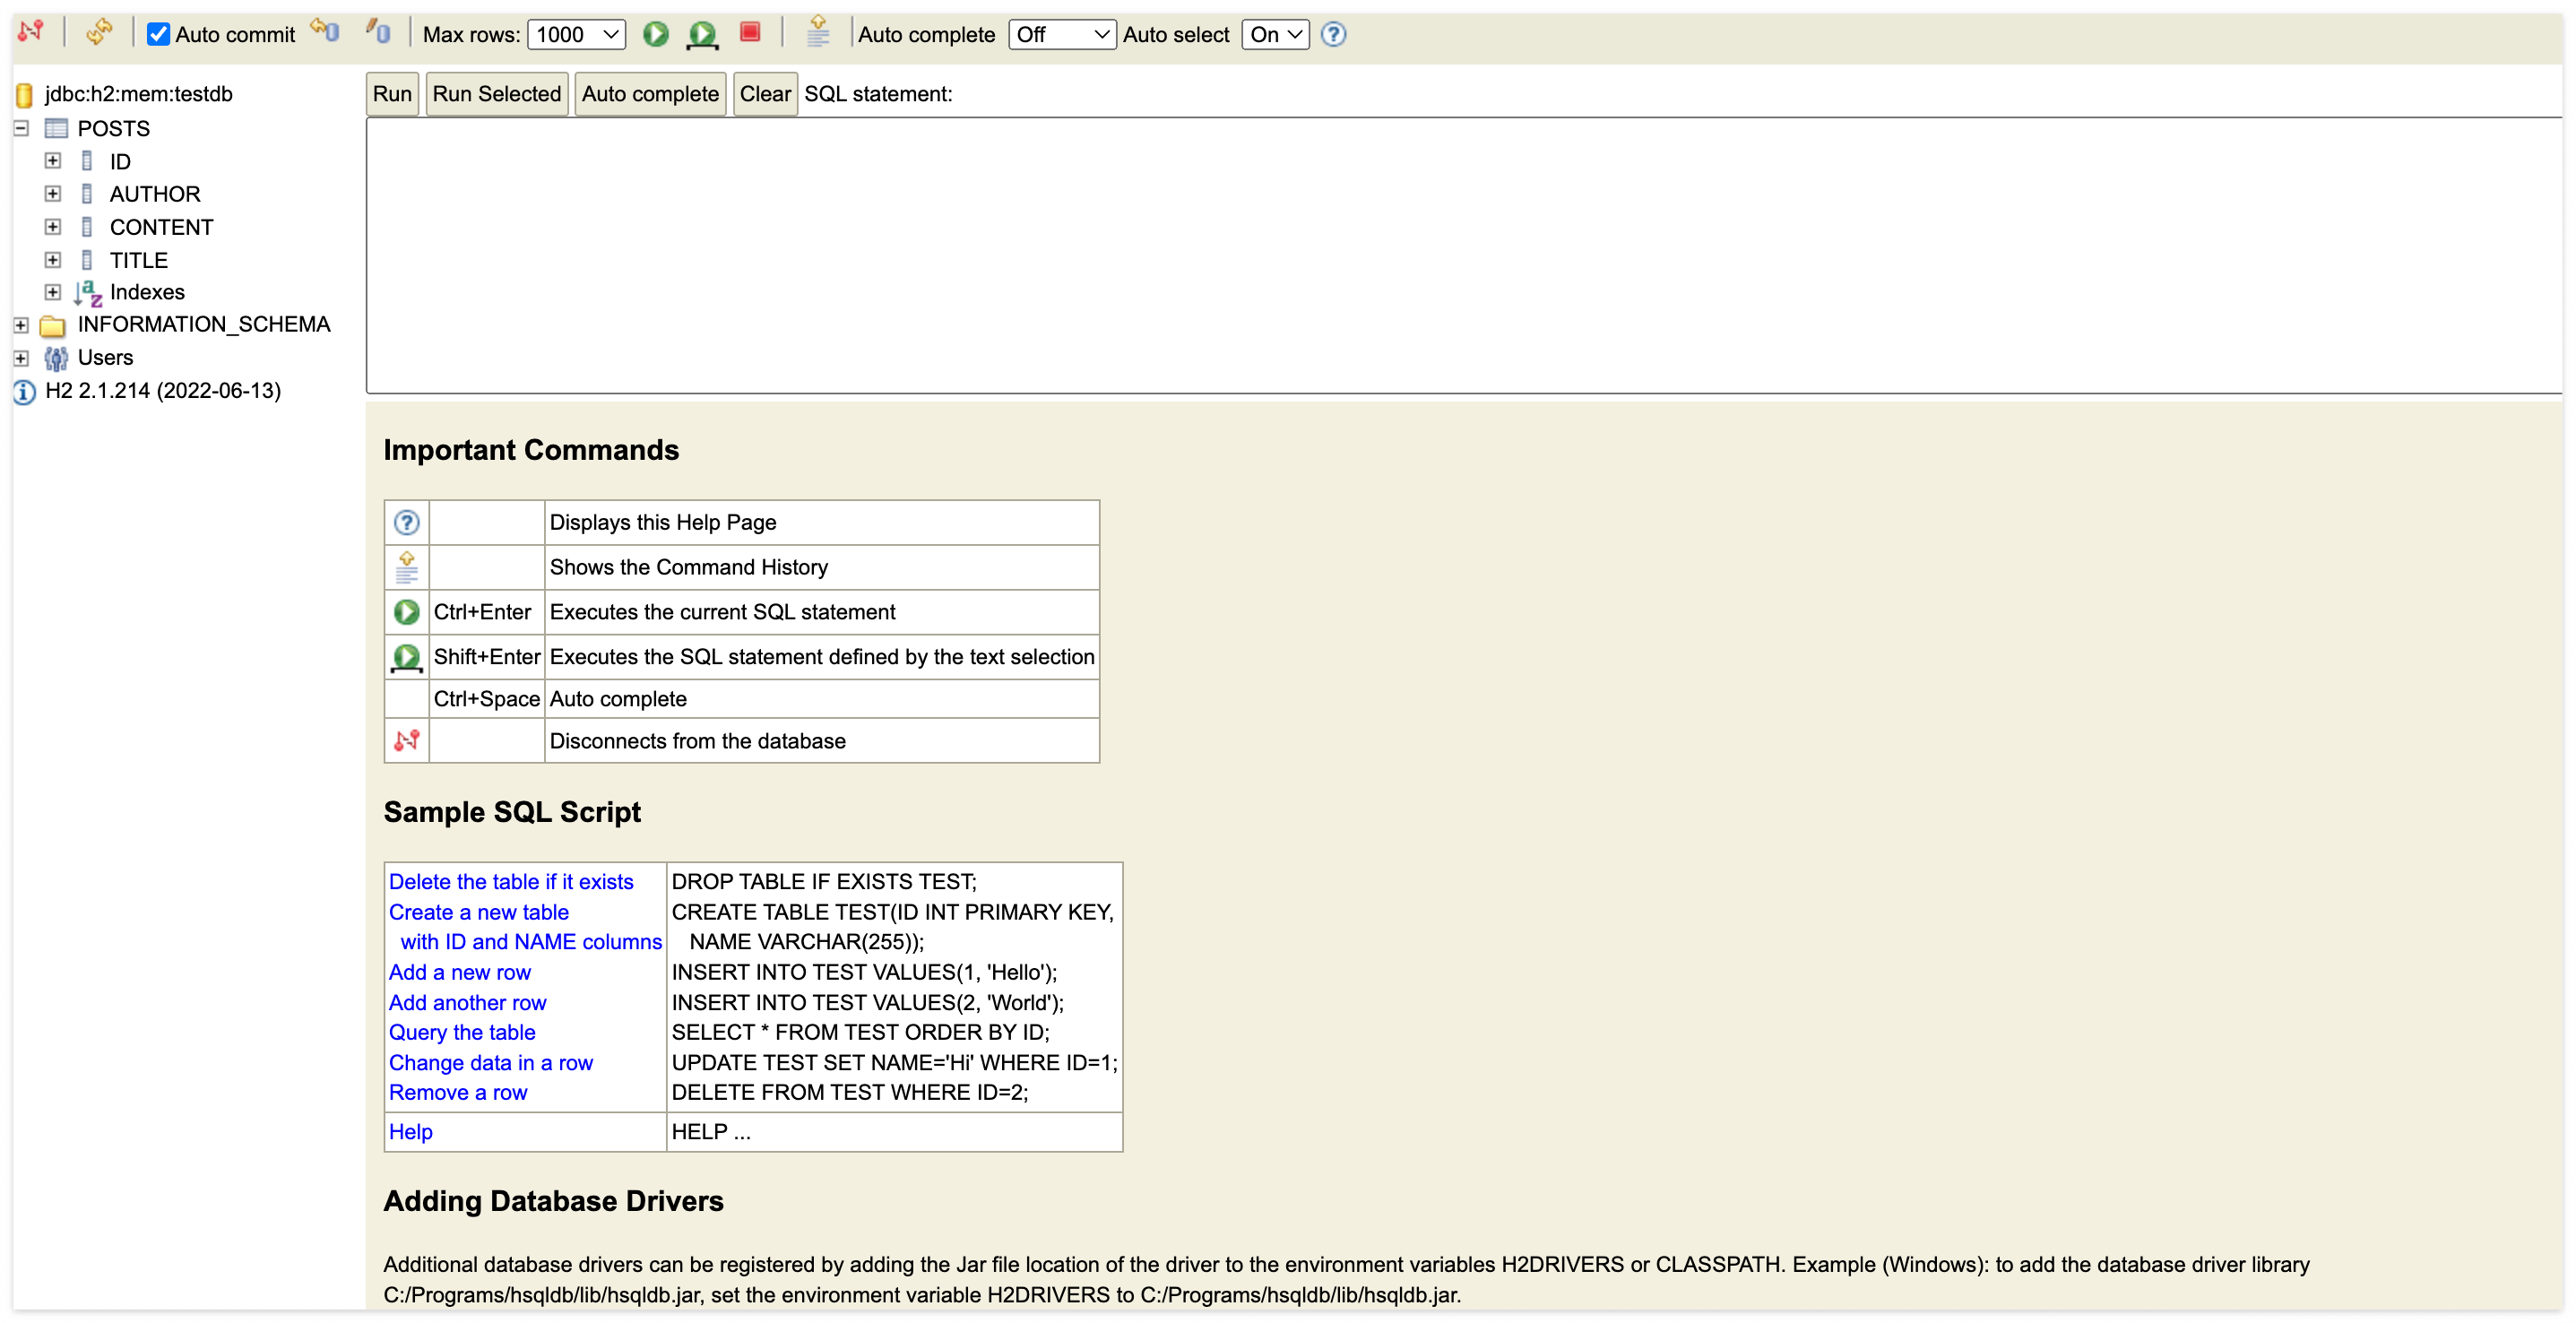The height and width of the screenshot is (1323, 2576).
Task: Open command History icon in toolbar
Action: pos(817,32)
